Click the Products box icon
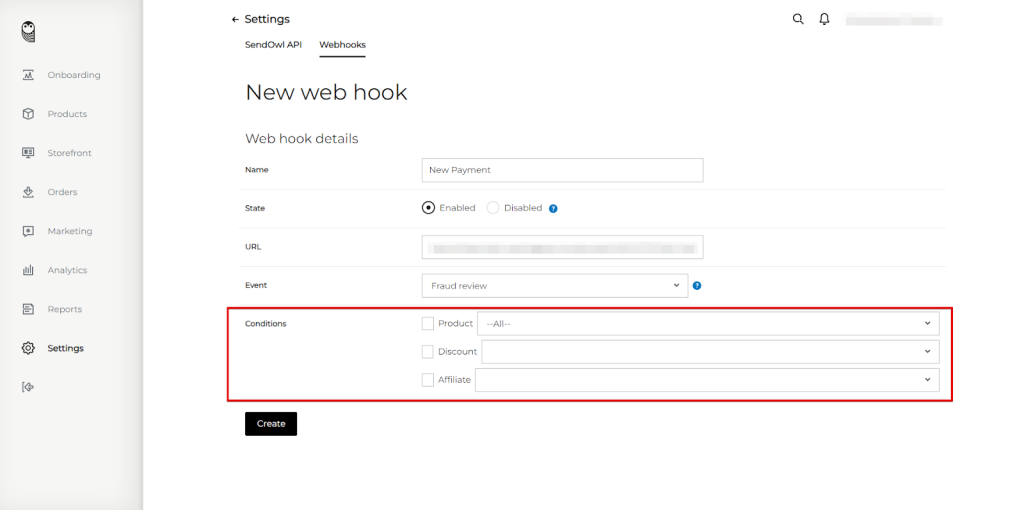This screenshot has height=510, width=1024. [28, 114]
